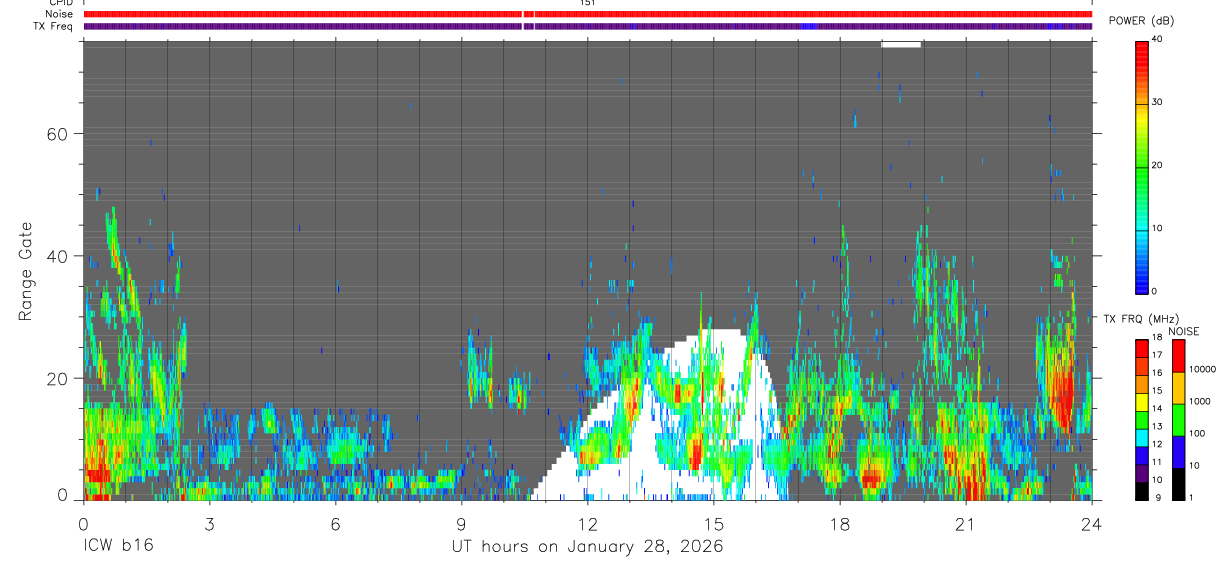Viewport: 1228px width, 567px height.
Task: Click the green swatch of the noise scale
Action: pos(1177,420)
